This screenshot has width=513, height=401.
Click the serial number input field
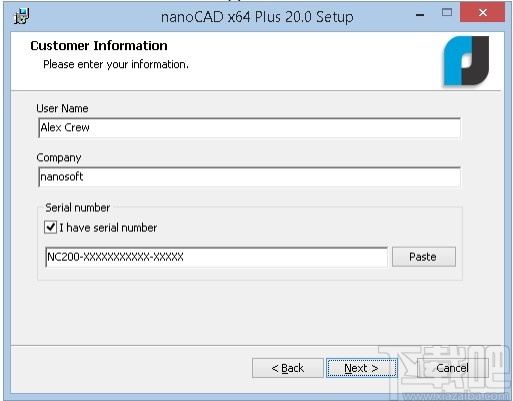pos(216,257)
